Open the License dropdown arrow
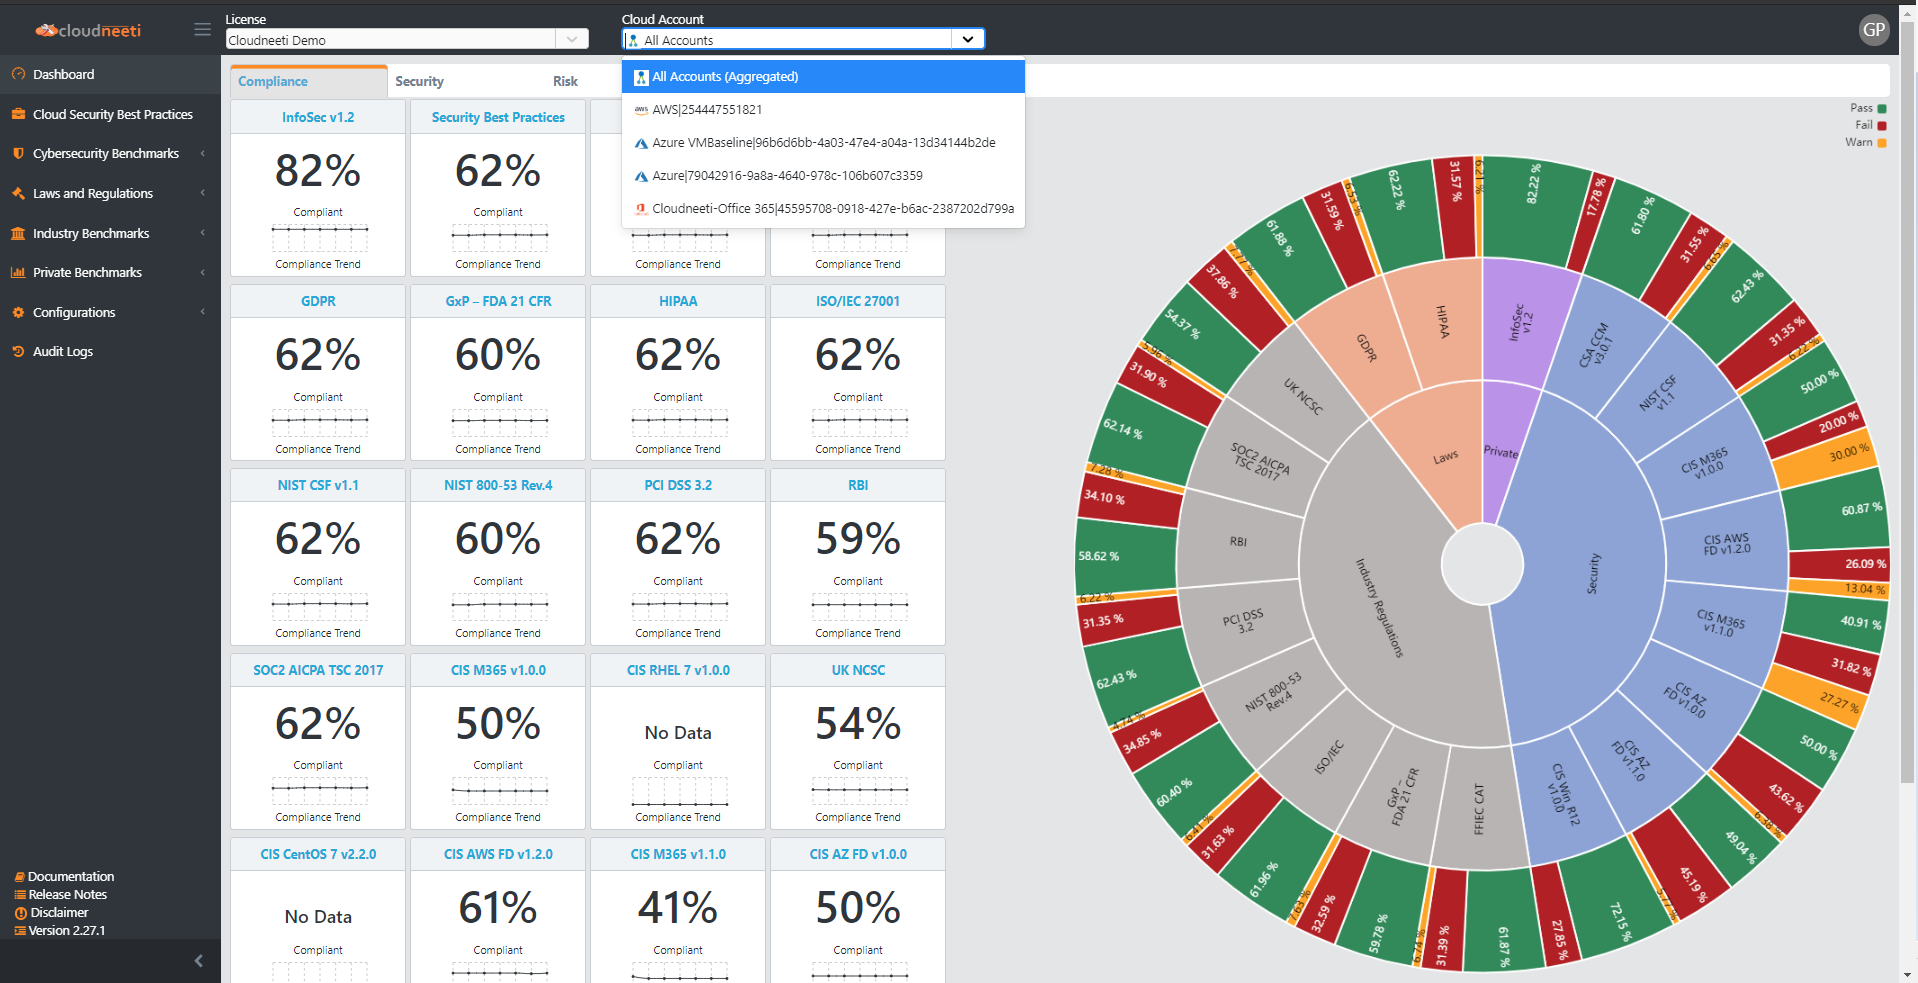Viewport: 1918px width, 983px height. [571, 40]
